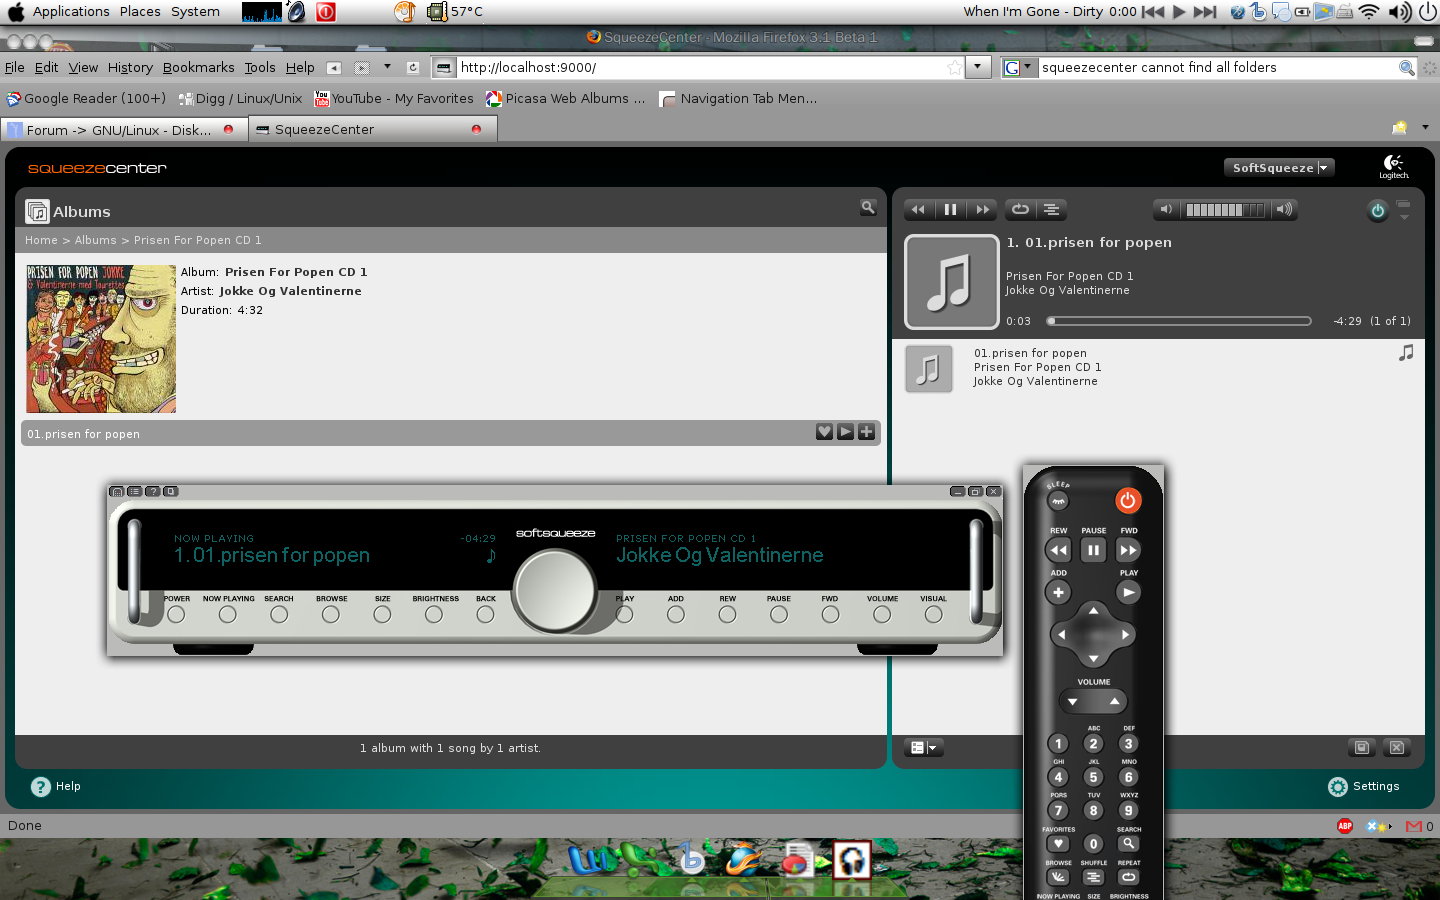Viewport: 1440px width, 900px height.
Task: Click BROWSE button on SoftSqueeze front panel
Action: coord(331,615)
